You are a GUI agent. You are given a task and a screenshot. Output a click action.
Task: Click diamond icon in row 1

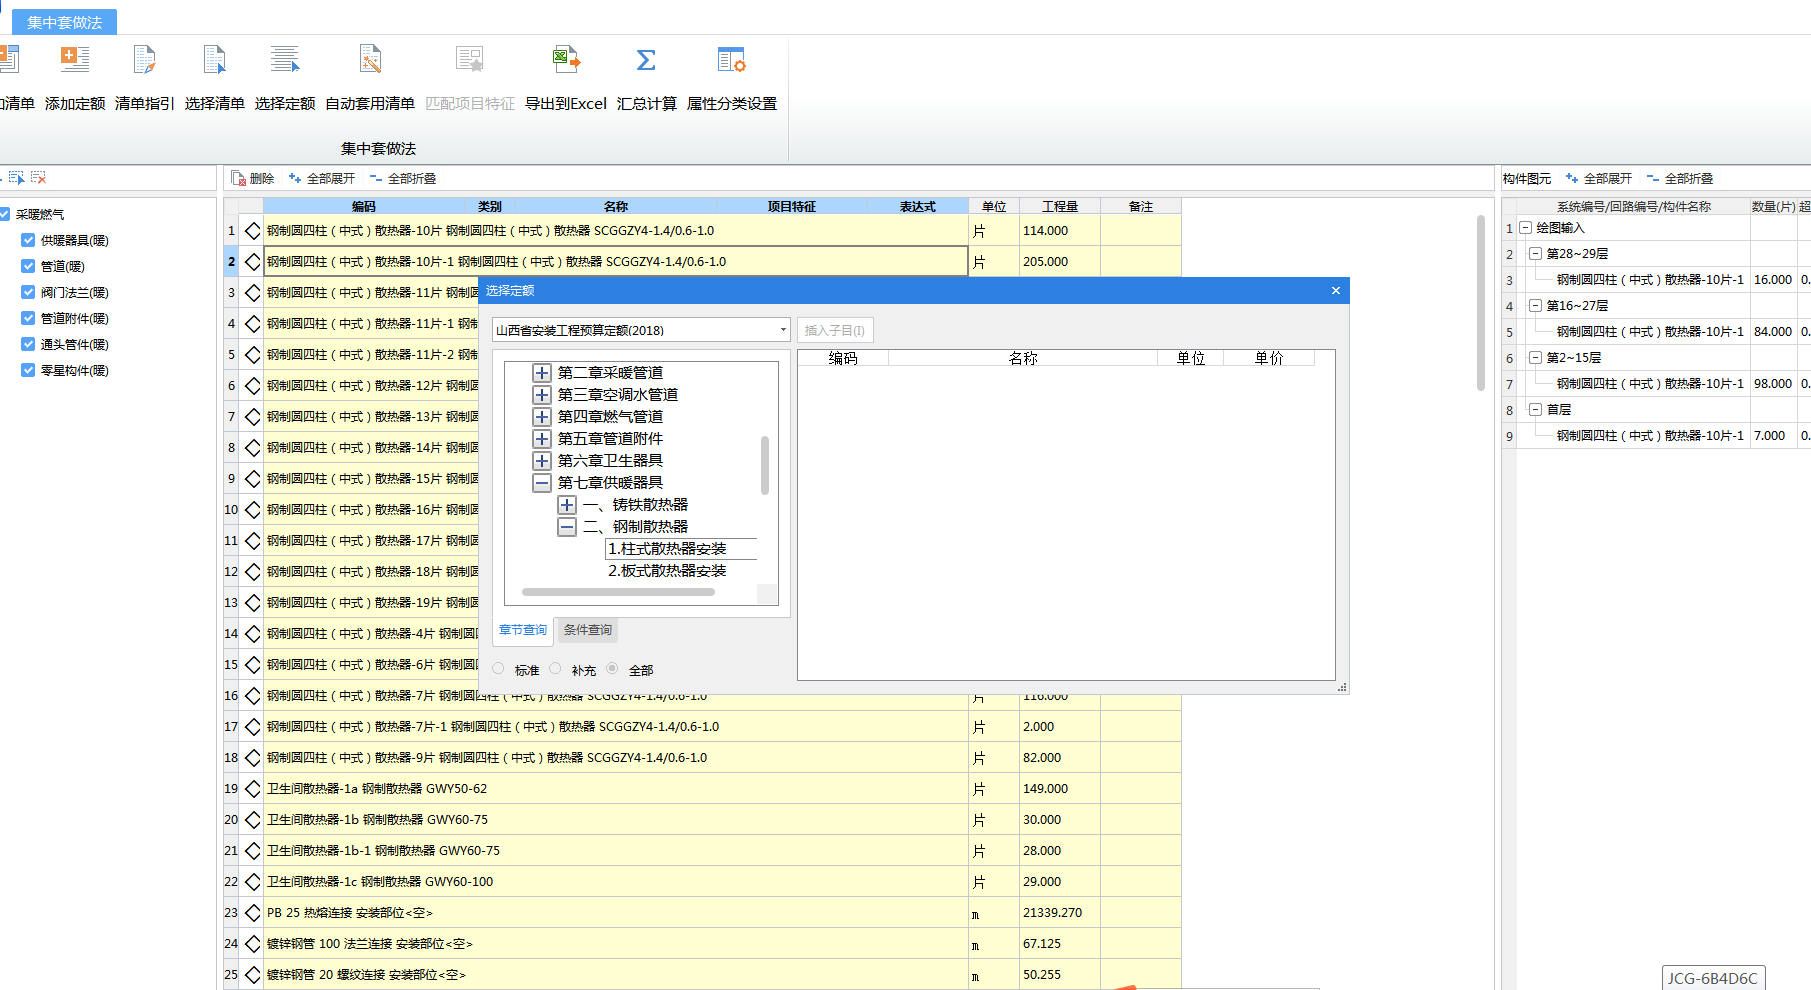pyautogui.click(x=252, y=231)
